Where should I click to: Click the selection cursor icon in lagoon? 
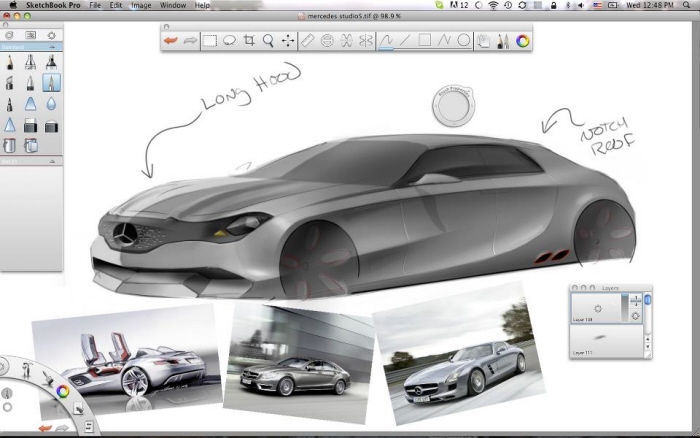tap(78, 408)
